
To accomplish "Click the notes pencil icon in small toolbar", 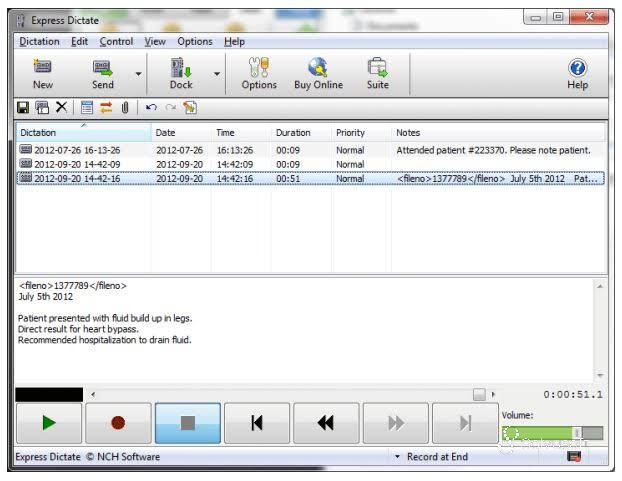I will 190,107.
